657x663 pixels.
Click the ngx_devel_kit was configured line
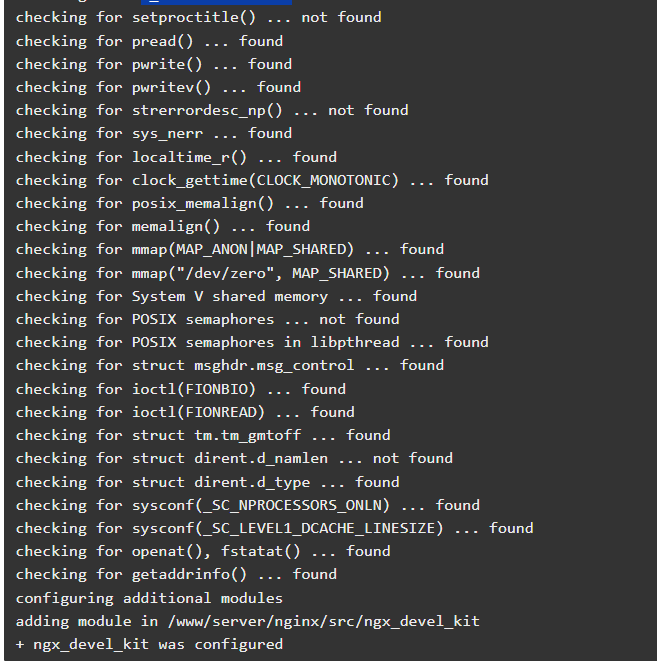click(x=149, y=644)
